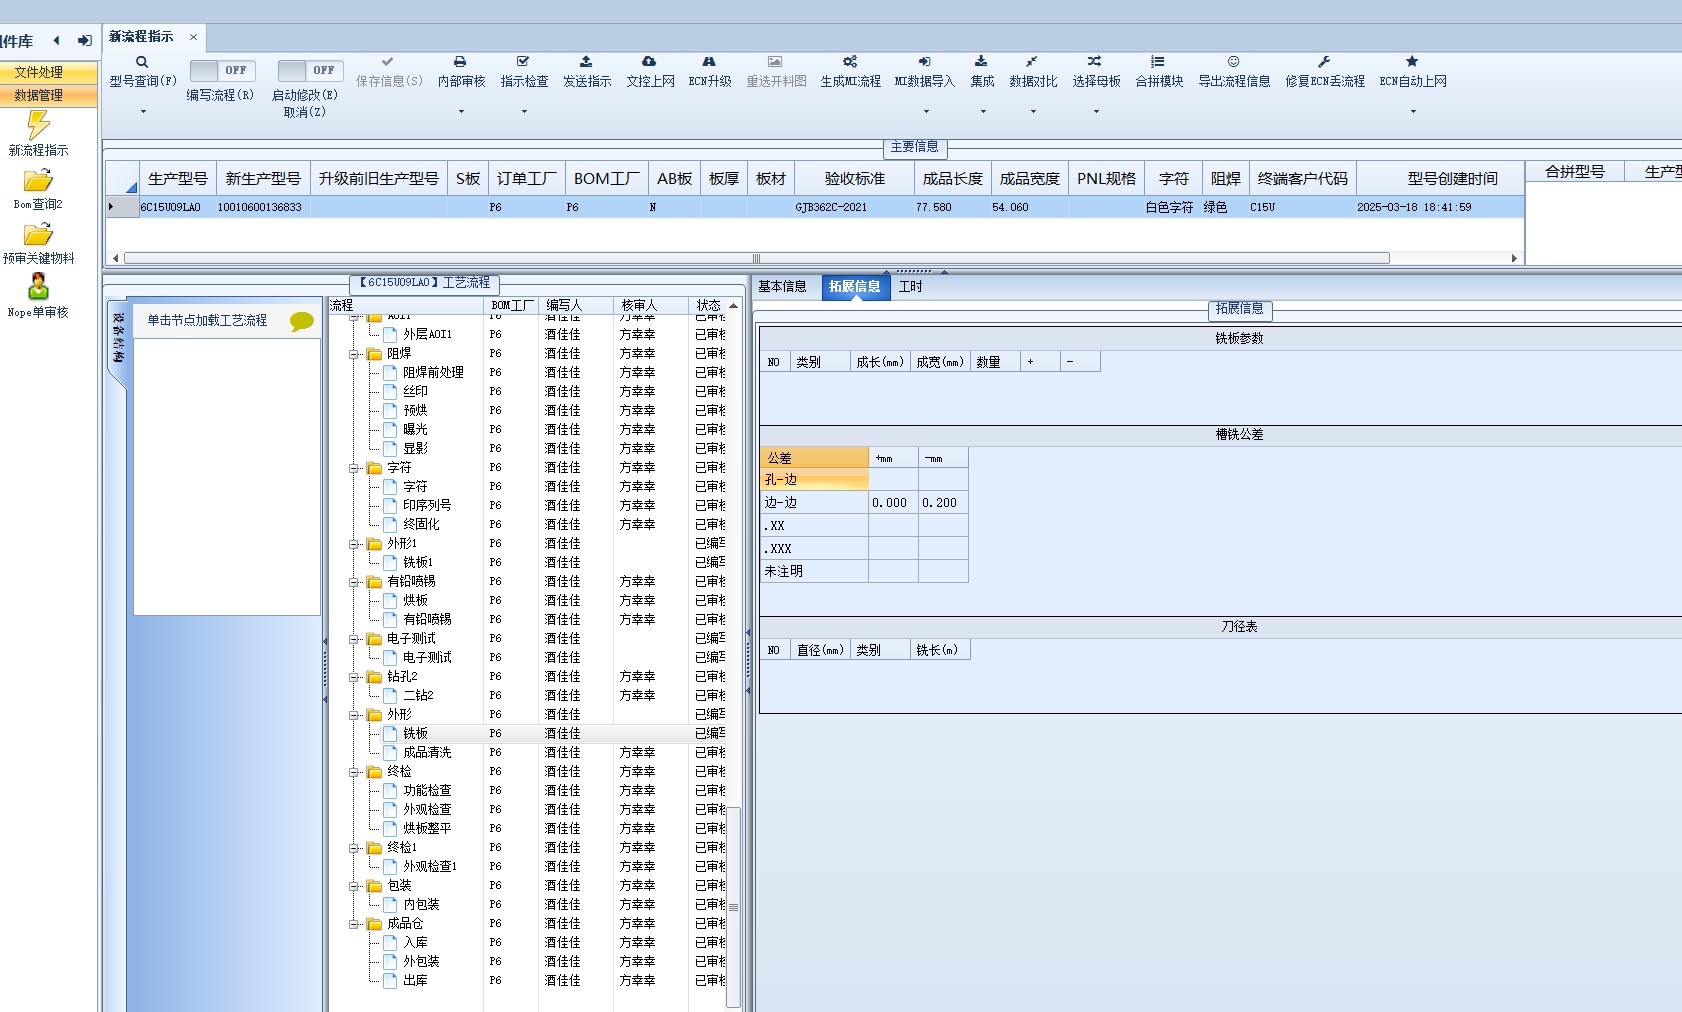Collapse the 成品仓 folder node
Image resolution: width=1682 pixels, height=1012 pixels.
(354, 924)
